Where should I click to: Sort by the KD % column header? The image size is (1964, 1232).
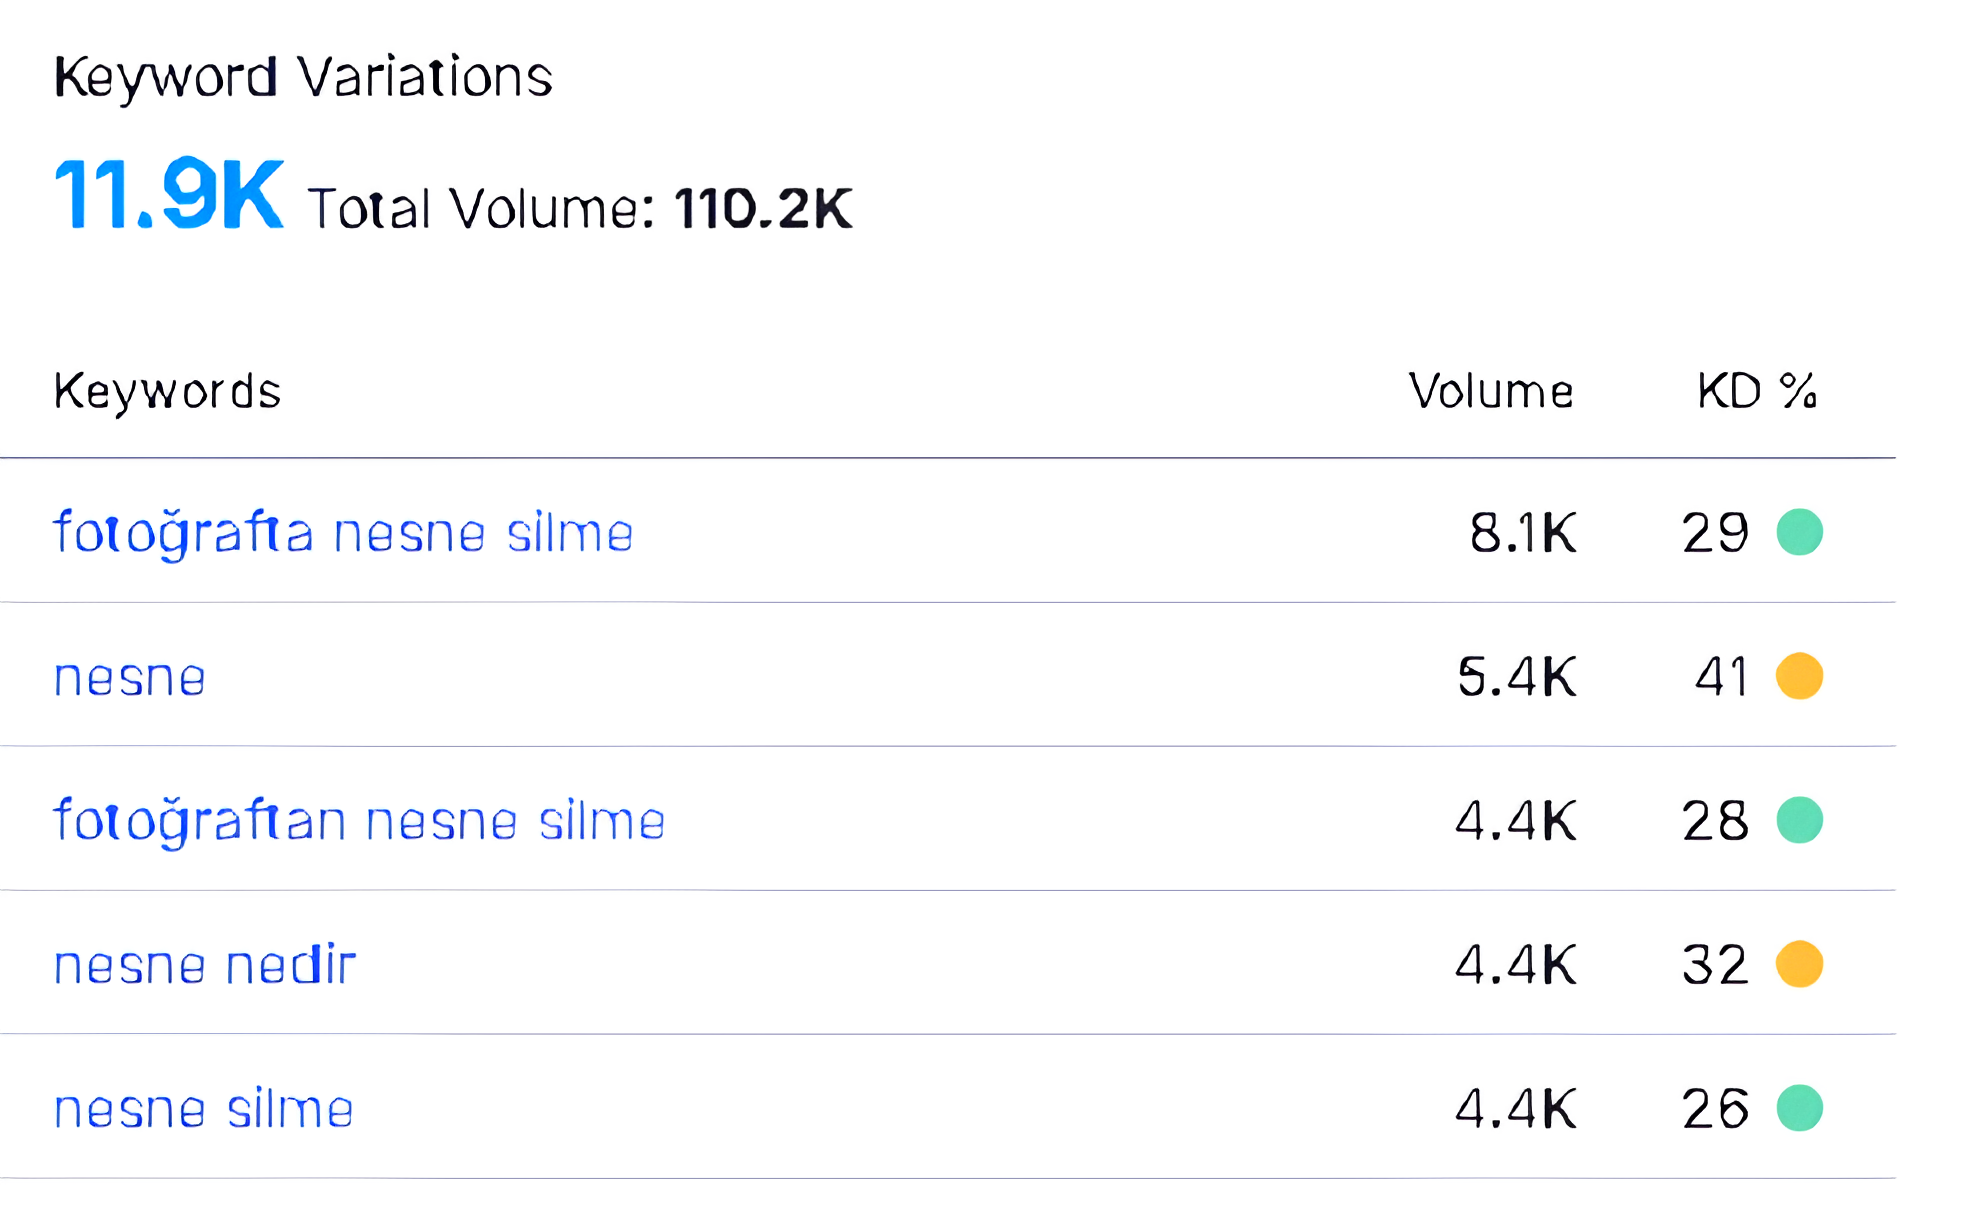tap(1757, 391)
